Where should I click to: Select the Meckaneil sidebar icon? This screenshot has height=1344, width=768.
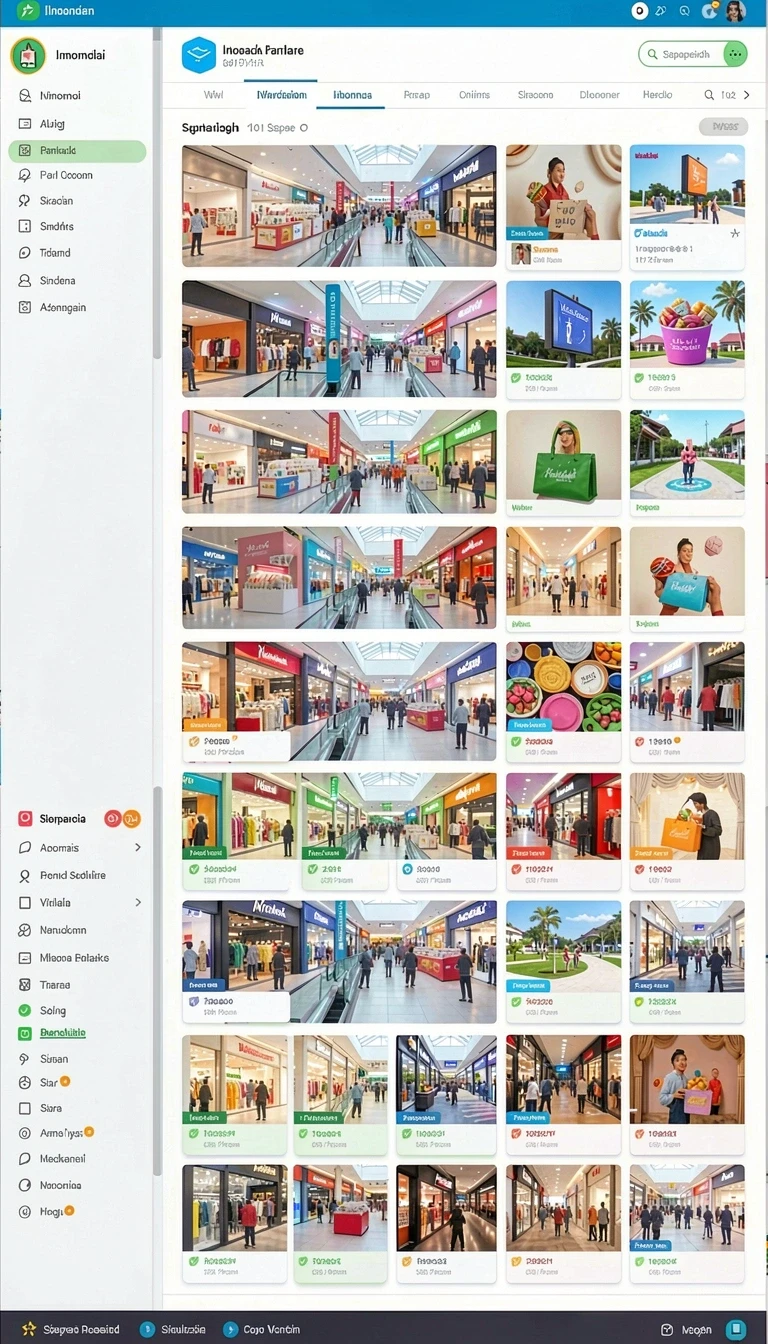pyautogui.click(x=25, y=1159)
